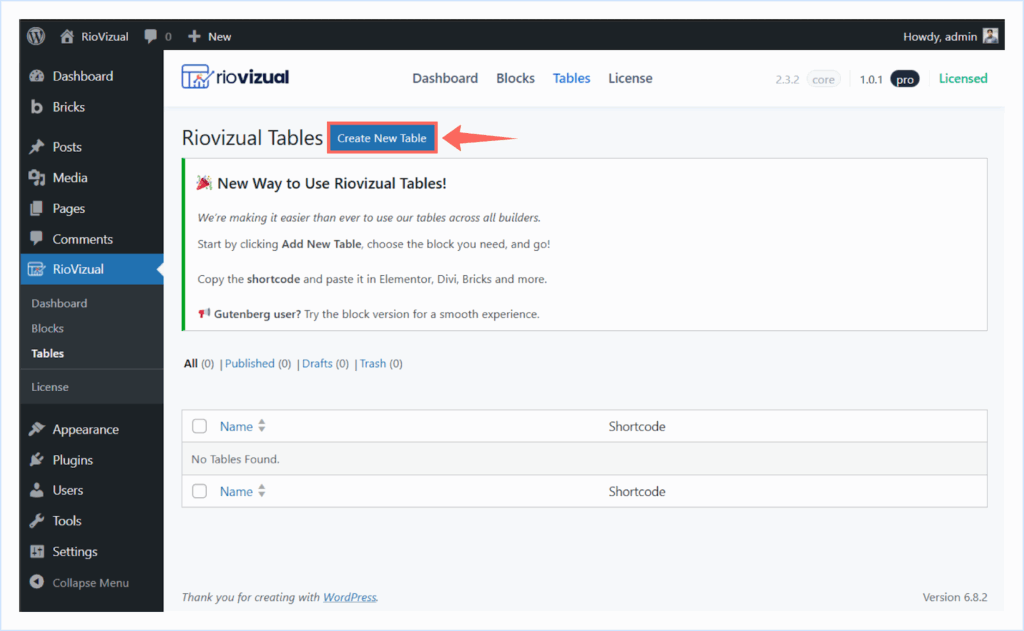Open Media library in the sidebar
Viewport: 1024px width, 631px height.
coord(70,178)
